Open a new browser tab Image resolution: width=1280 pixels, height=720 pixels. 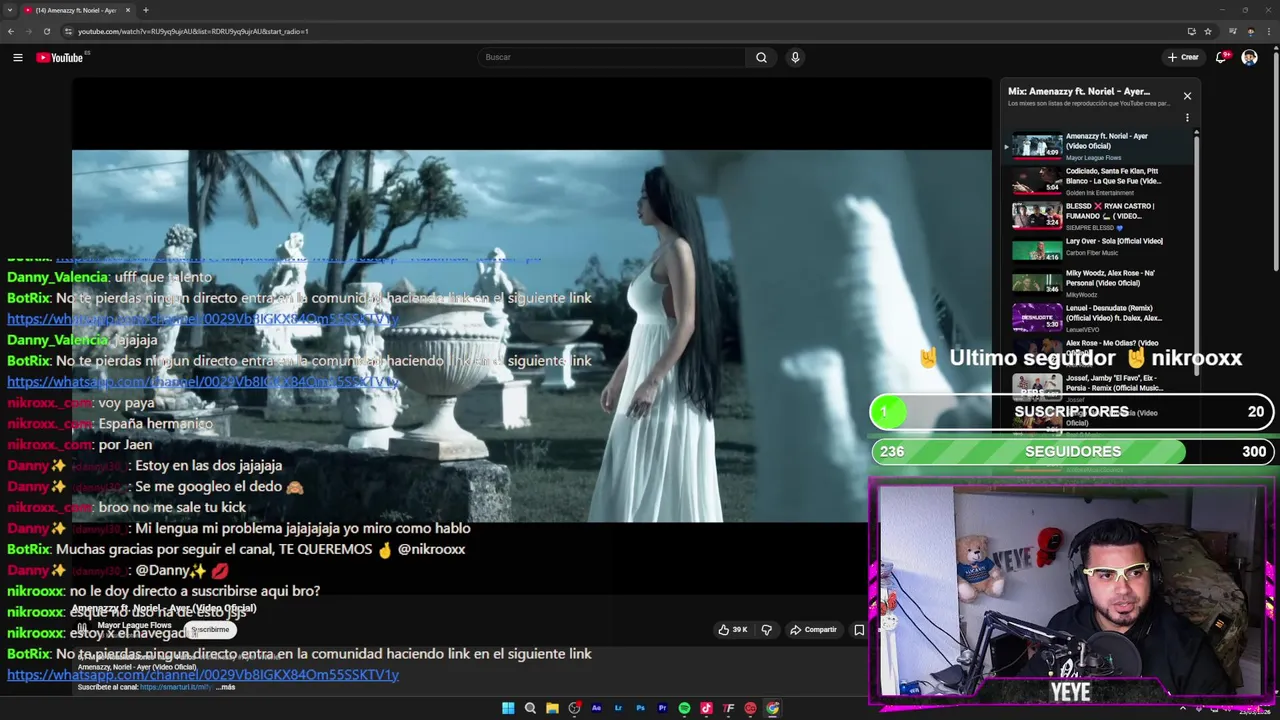(145, 10)
